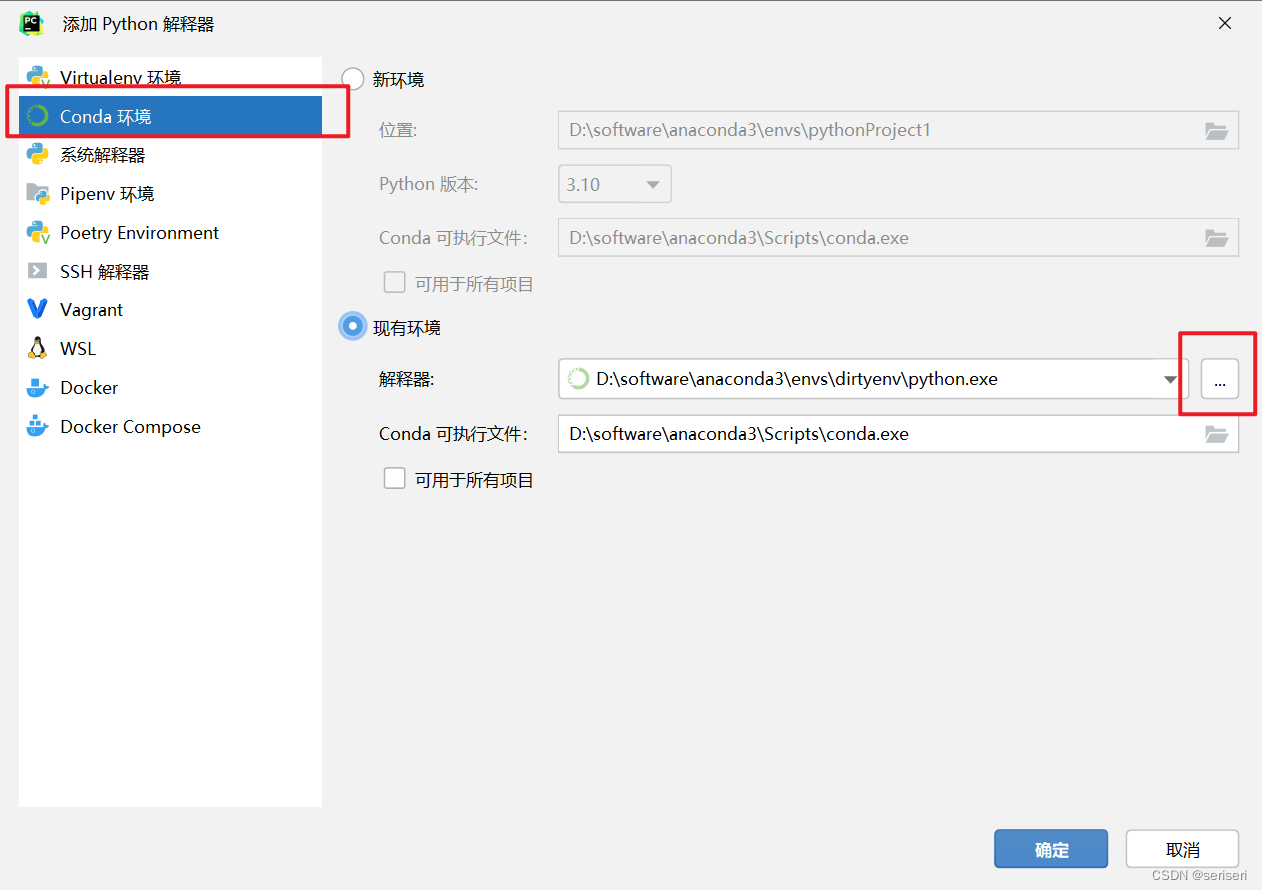The image size is (1262, 890).
Task: Click the 确定 button
Action: click(1051, 849)
